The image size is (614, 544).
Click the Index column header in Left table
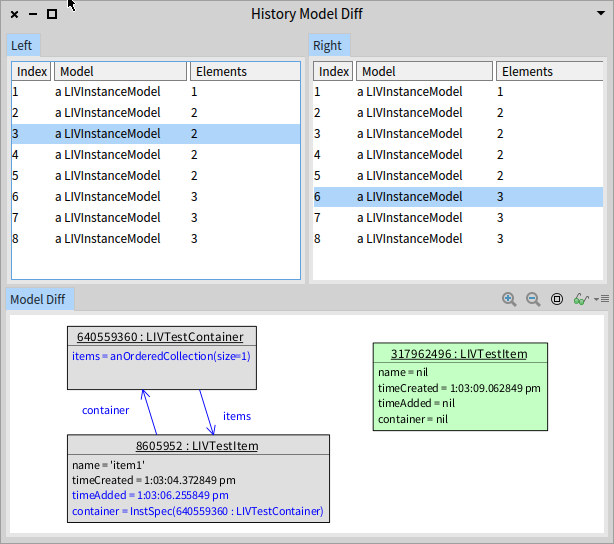point(32,71)
